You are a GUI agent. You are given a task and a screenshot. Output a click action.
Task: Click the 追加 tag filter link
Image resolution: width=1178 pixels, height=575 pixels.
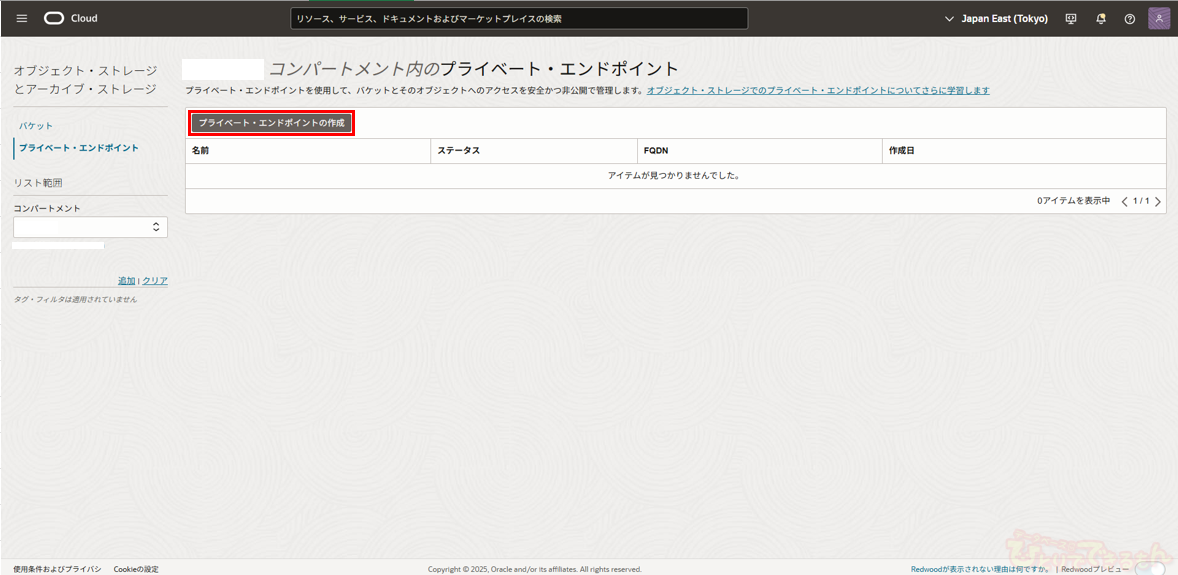click(126, 280)
